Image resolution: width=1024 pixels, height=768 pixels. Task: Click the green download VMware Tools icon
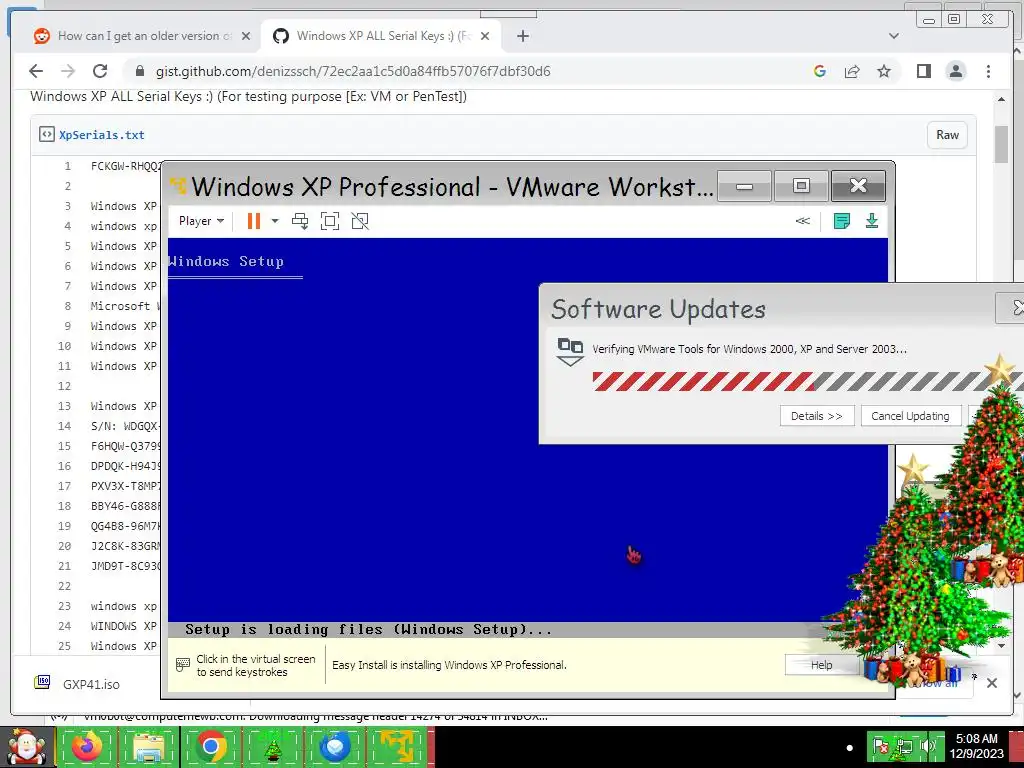click(x=872, y=221)
